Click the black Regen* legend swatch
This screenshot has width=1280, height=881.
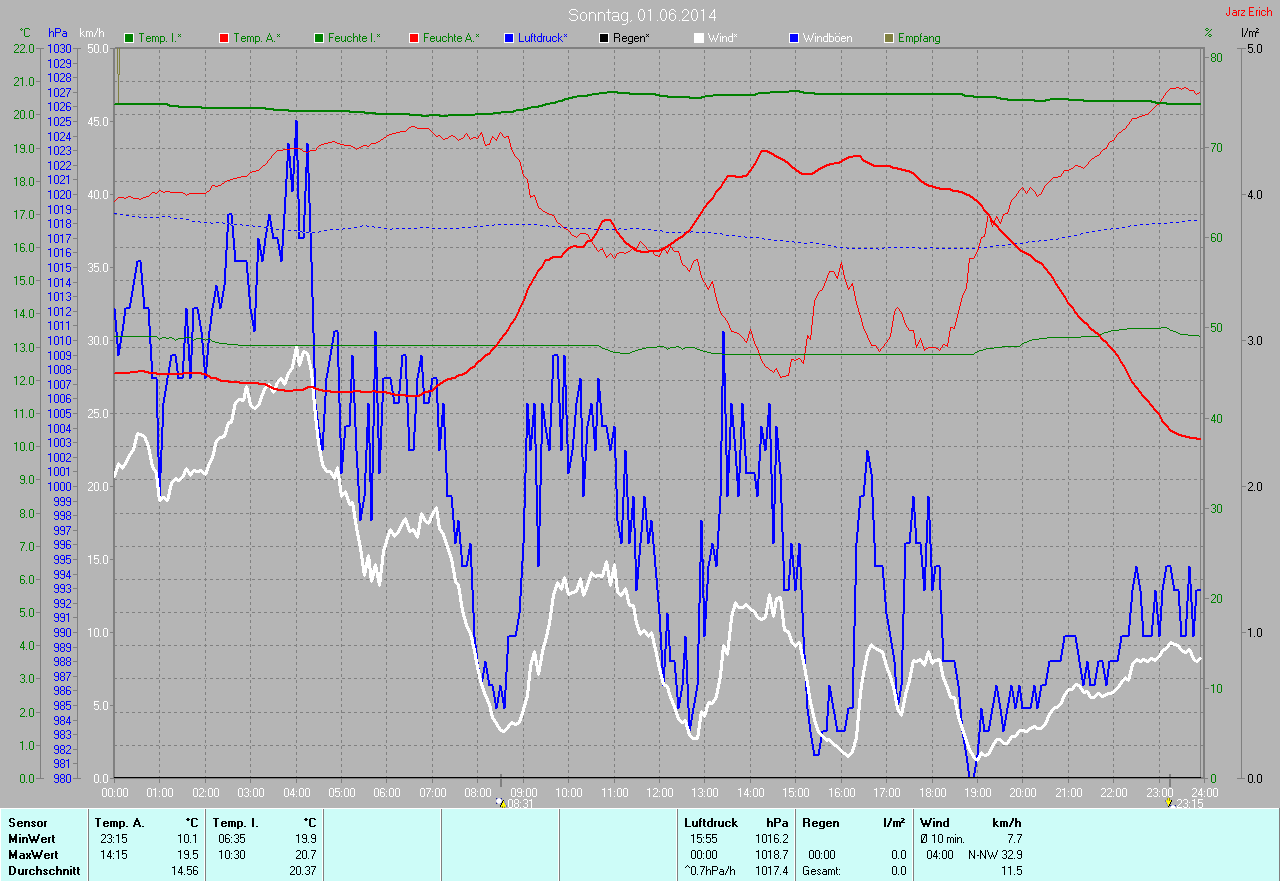603,38
